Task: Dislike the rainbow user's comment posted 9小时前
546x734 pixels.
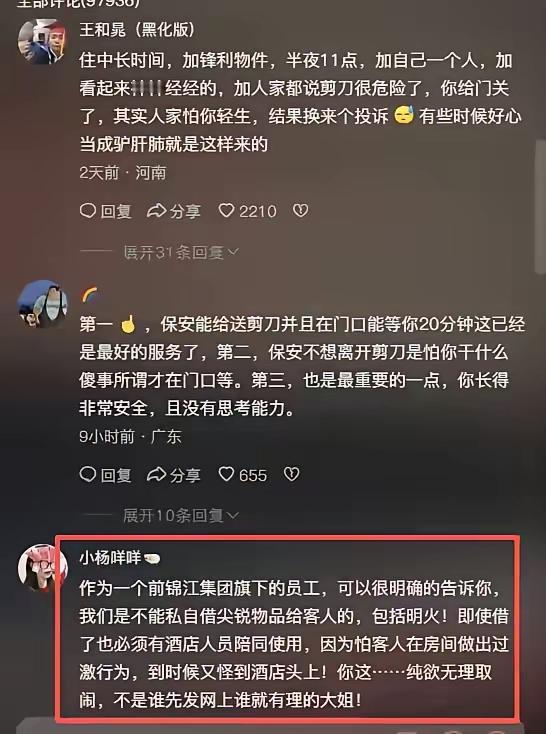Action: [x=292, y=475]
